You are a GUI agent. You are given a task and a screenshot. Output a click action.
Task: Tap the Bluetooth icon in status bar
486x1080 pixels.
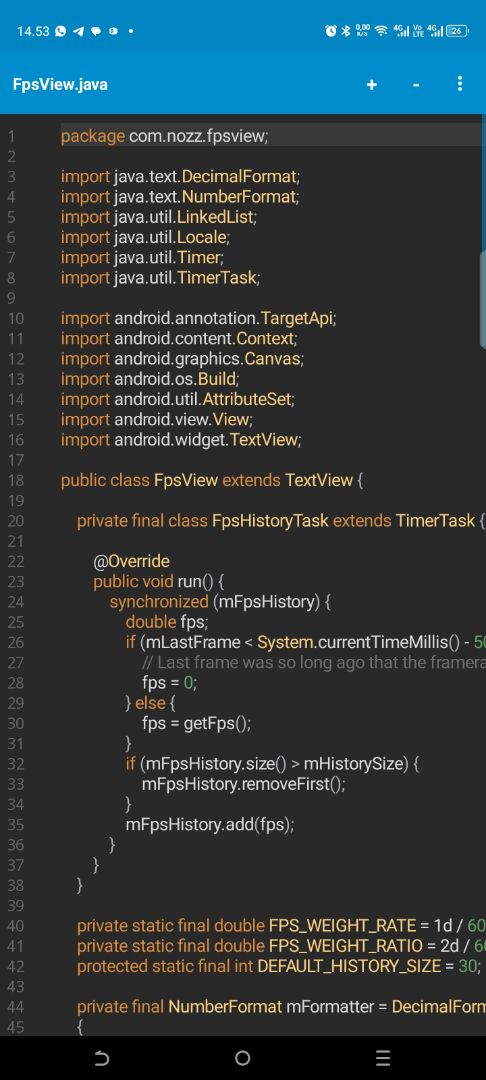point(346,31)
